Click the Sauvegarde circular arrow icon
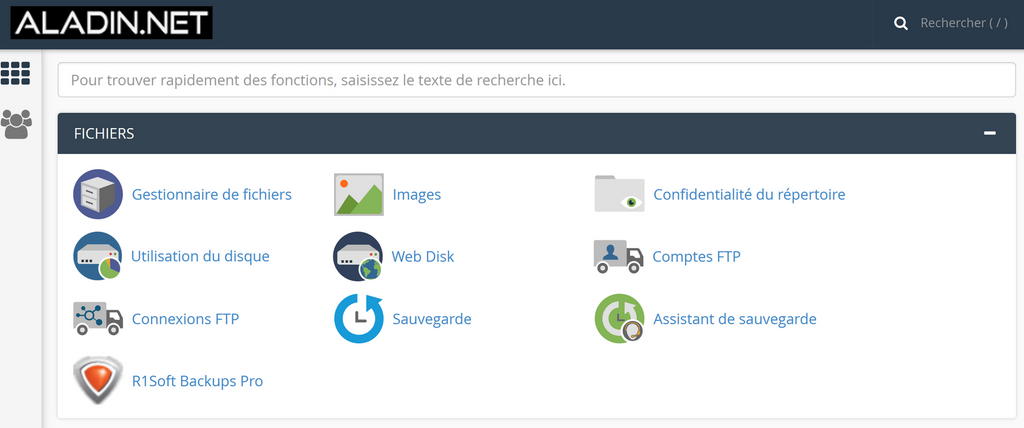 click(x=358, y=319)
